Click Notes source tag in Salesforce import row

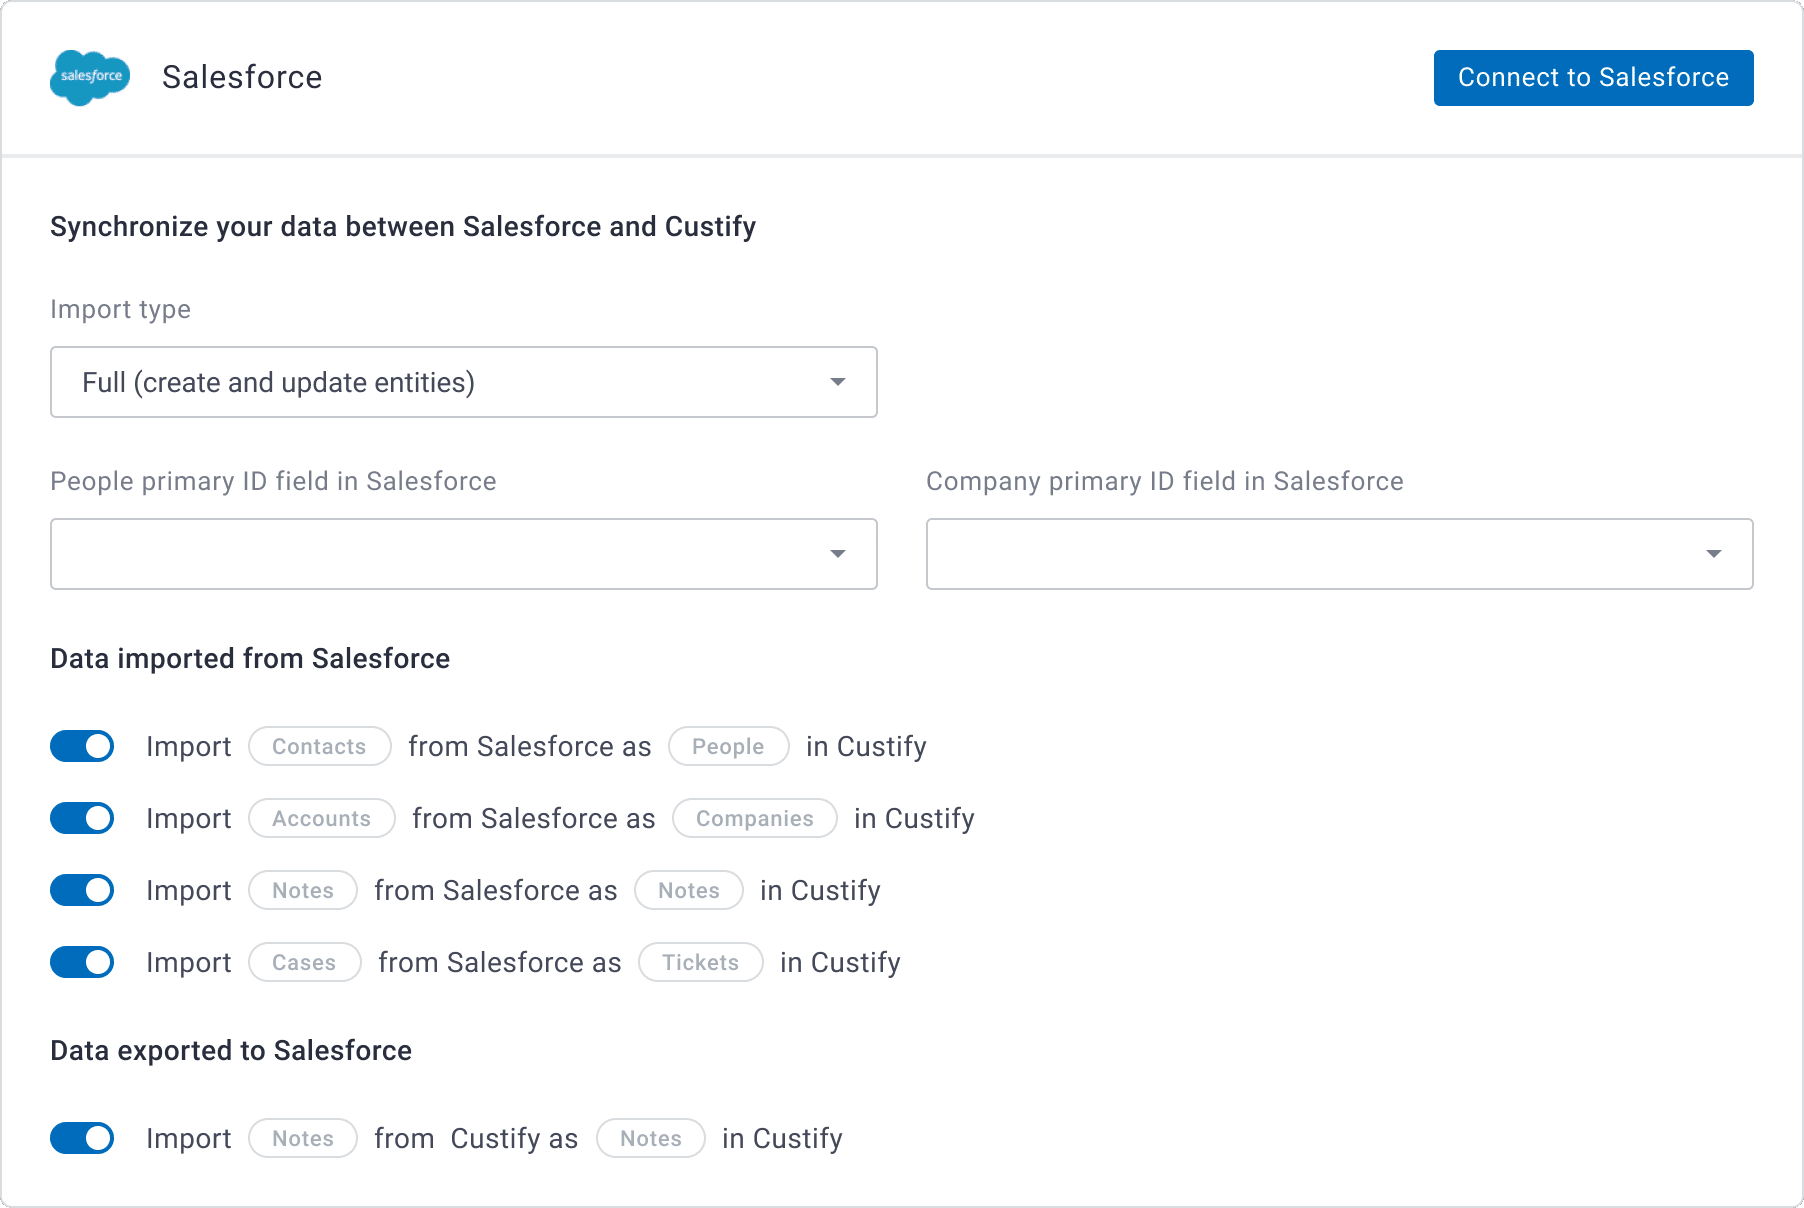pyautogui.click(x=302, y=890)
